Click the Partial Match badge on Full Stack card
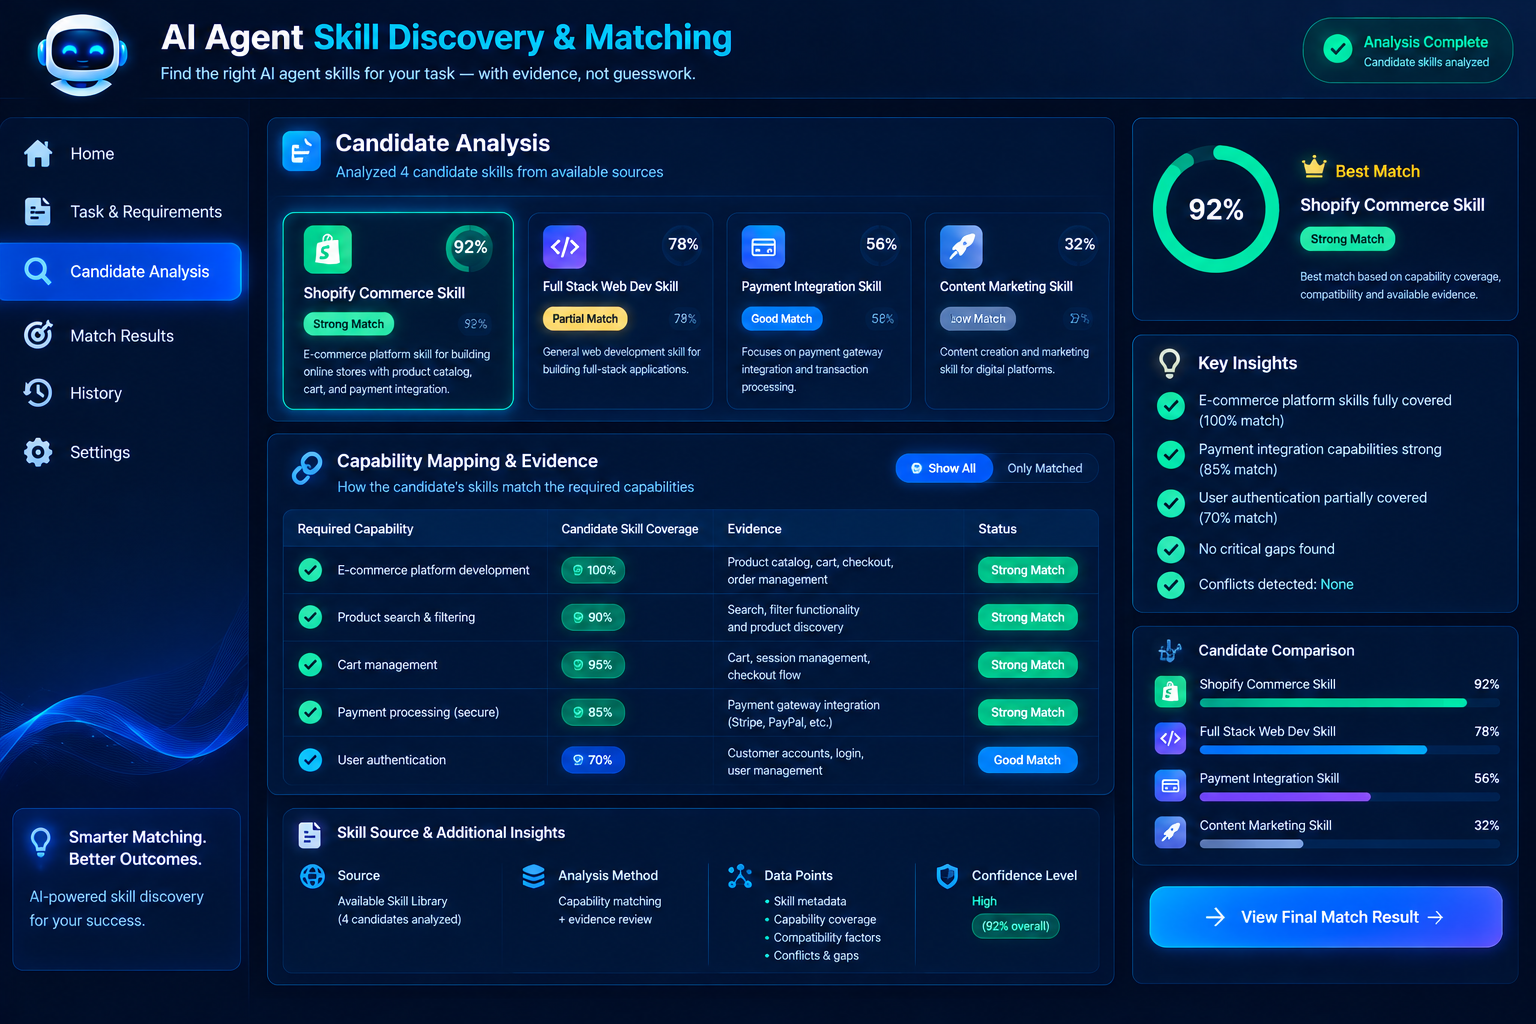Screen dimensions: 1536x1024 [x=585, y=319]
